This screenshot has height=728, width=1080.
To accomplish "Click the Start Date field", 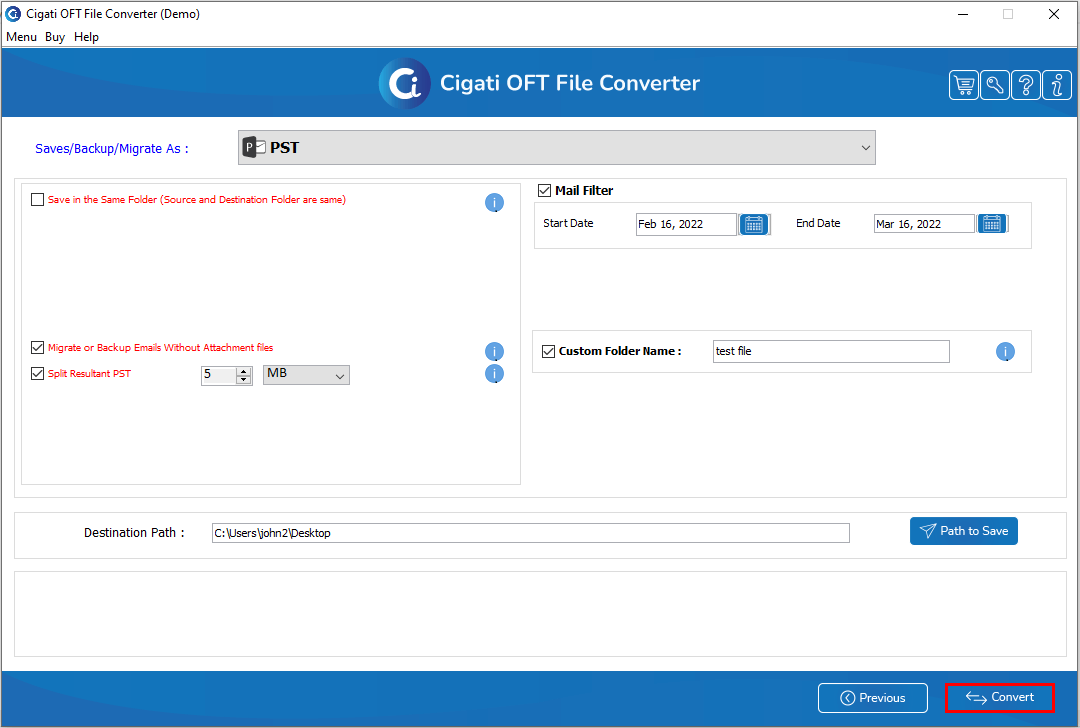I will (686, 225).
